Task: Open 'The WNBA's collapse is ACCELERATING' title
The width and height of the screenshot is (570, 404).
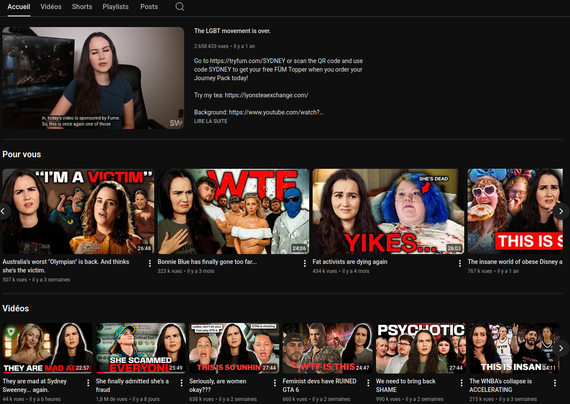Action: [x=501, y=385]
